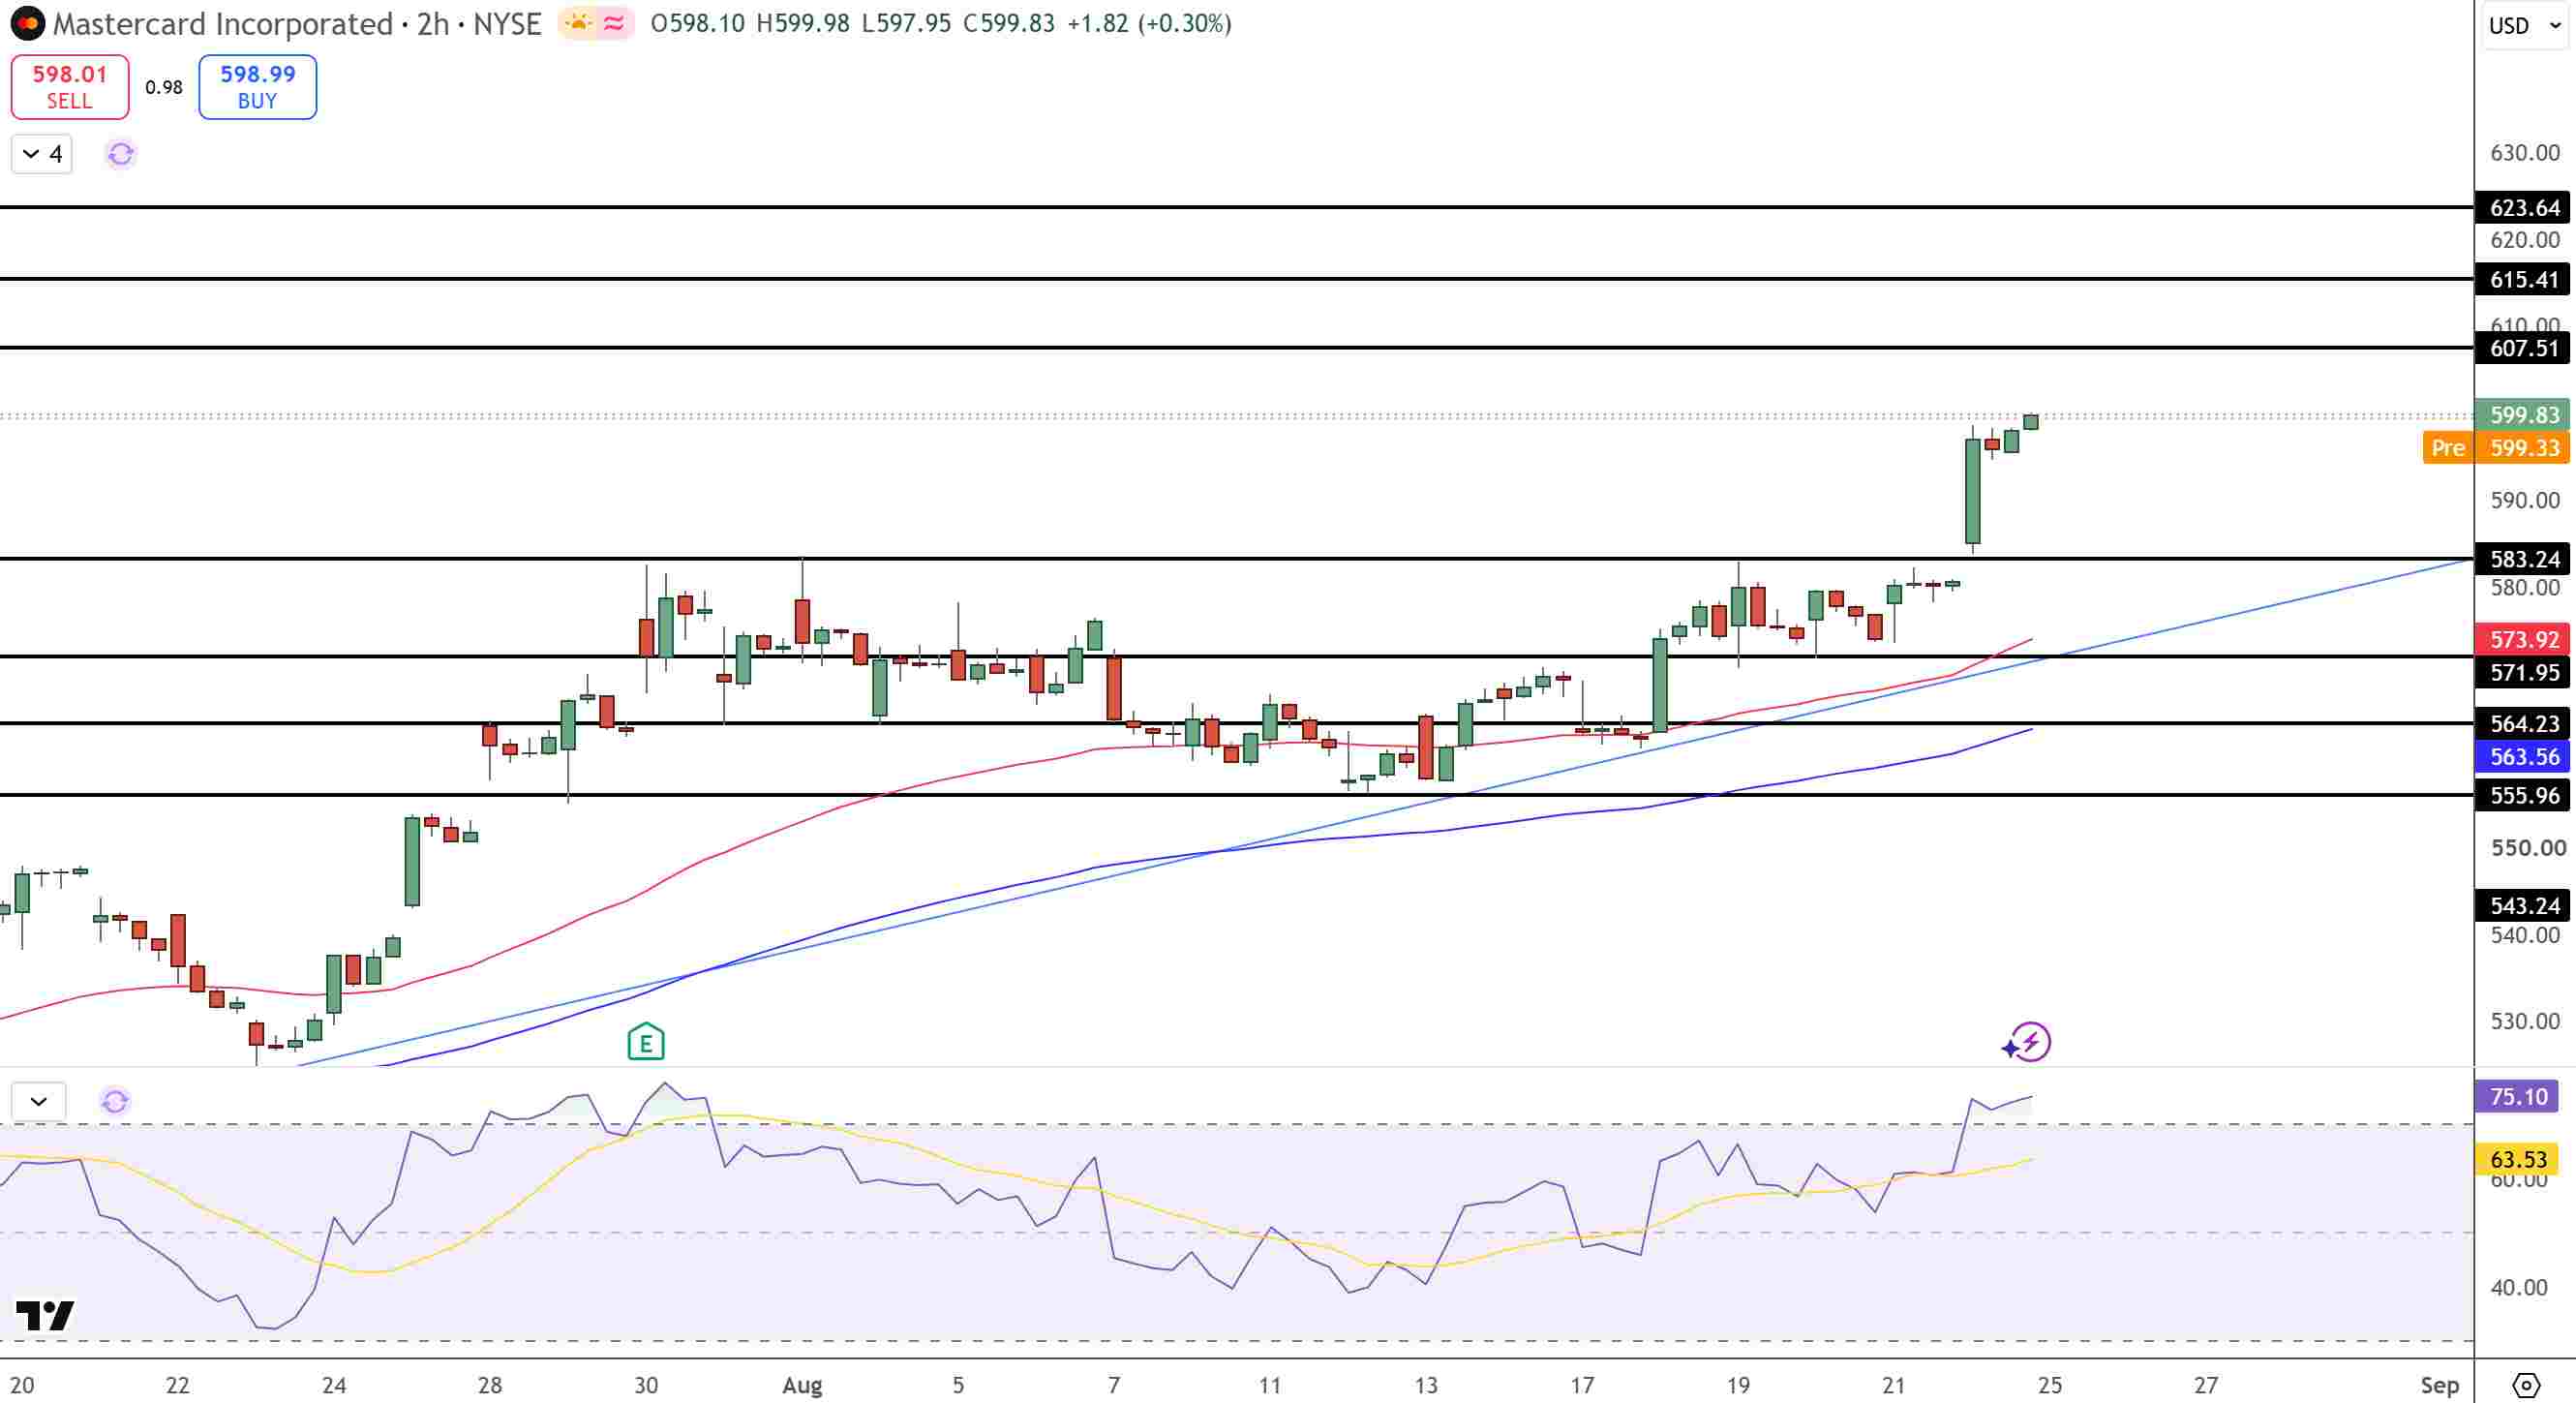Click the 607.51 horizontal line price label
This screenshot has height=1403, width=2576.
[x=2522, y=348]
